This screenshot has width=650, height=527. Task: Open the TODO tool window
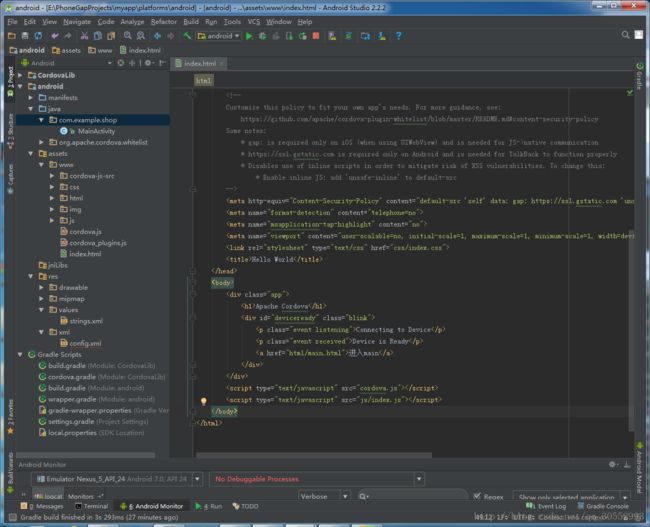coord(245,506)
